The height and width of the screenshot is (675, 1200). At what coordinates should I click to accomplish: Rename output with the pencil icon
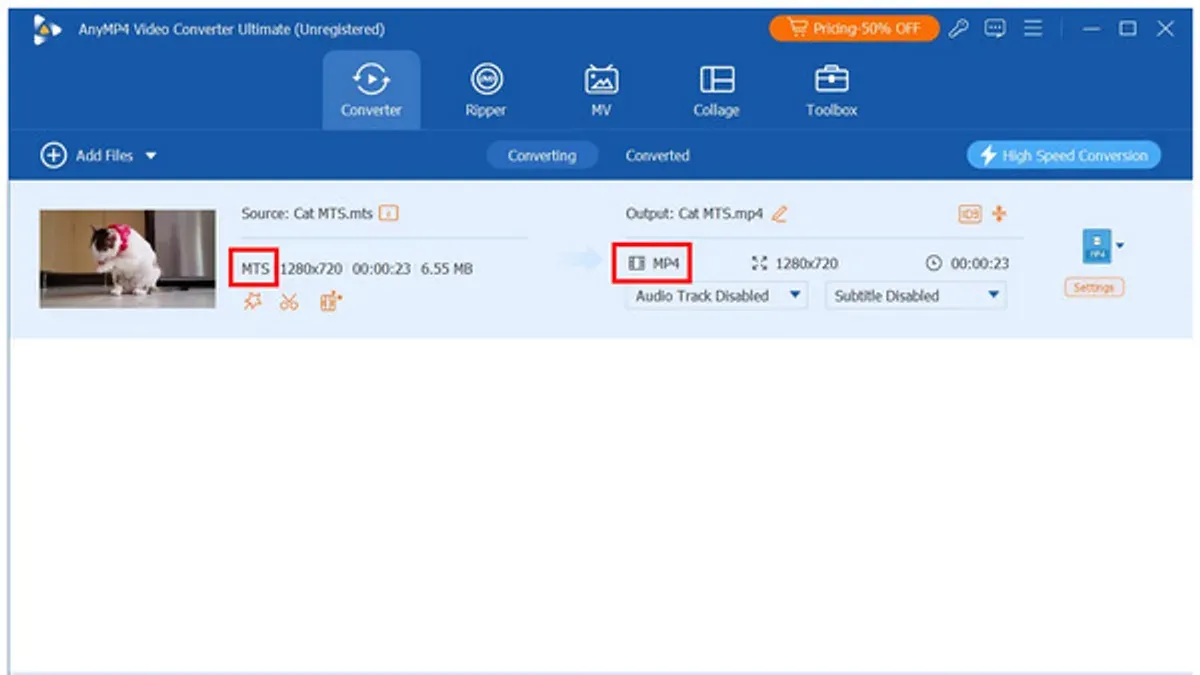pyautogui.click(x=780, y=213)
